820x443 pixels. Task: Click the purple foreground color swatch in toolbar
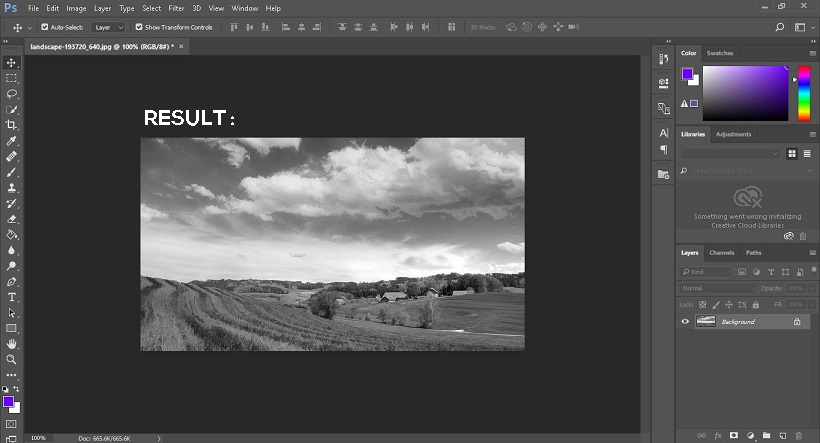coord(8,401)
